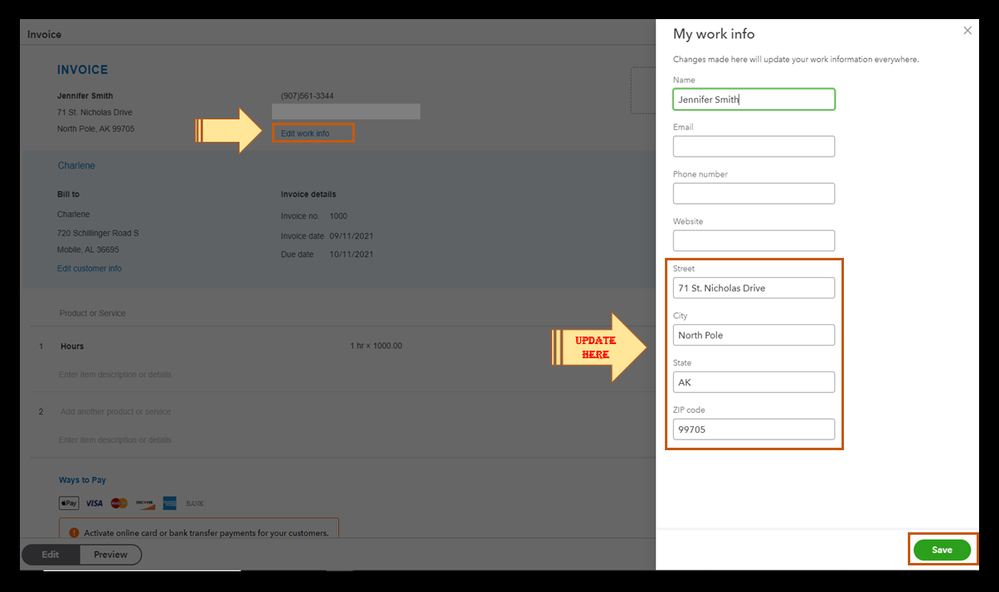Click the Due date 10/11/2021 value
Image resolution: width=999 pixels, height=592 pixels.
(x=351, y=254)
